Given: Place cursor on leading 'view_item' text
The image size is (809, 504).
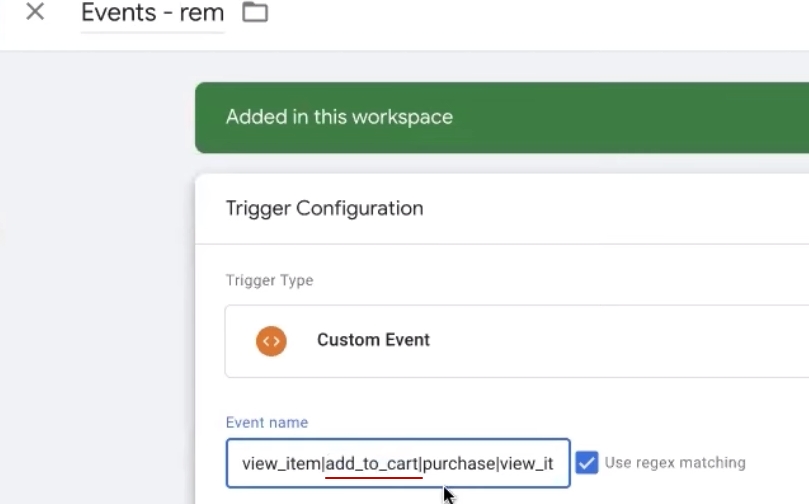Looking at the screenshot, I should pyautogui.click(x=280, y=464).
